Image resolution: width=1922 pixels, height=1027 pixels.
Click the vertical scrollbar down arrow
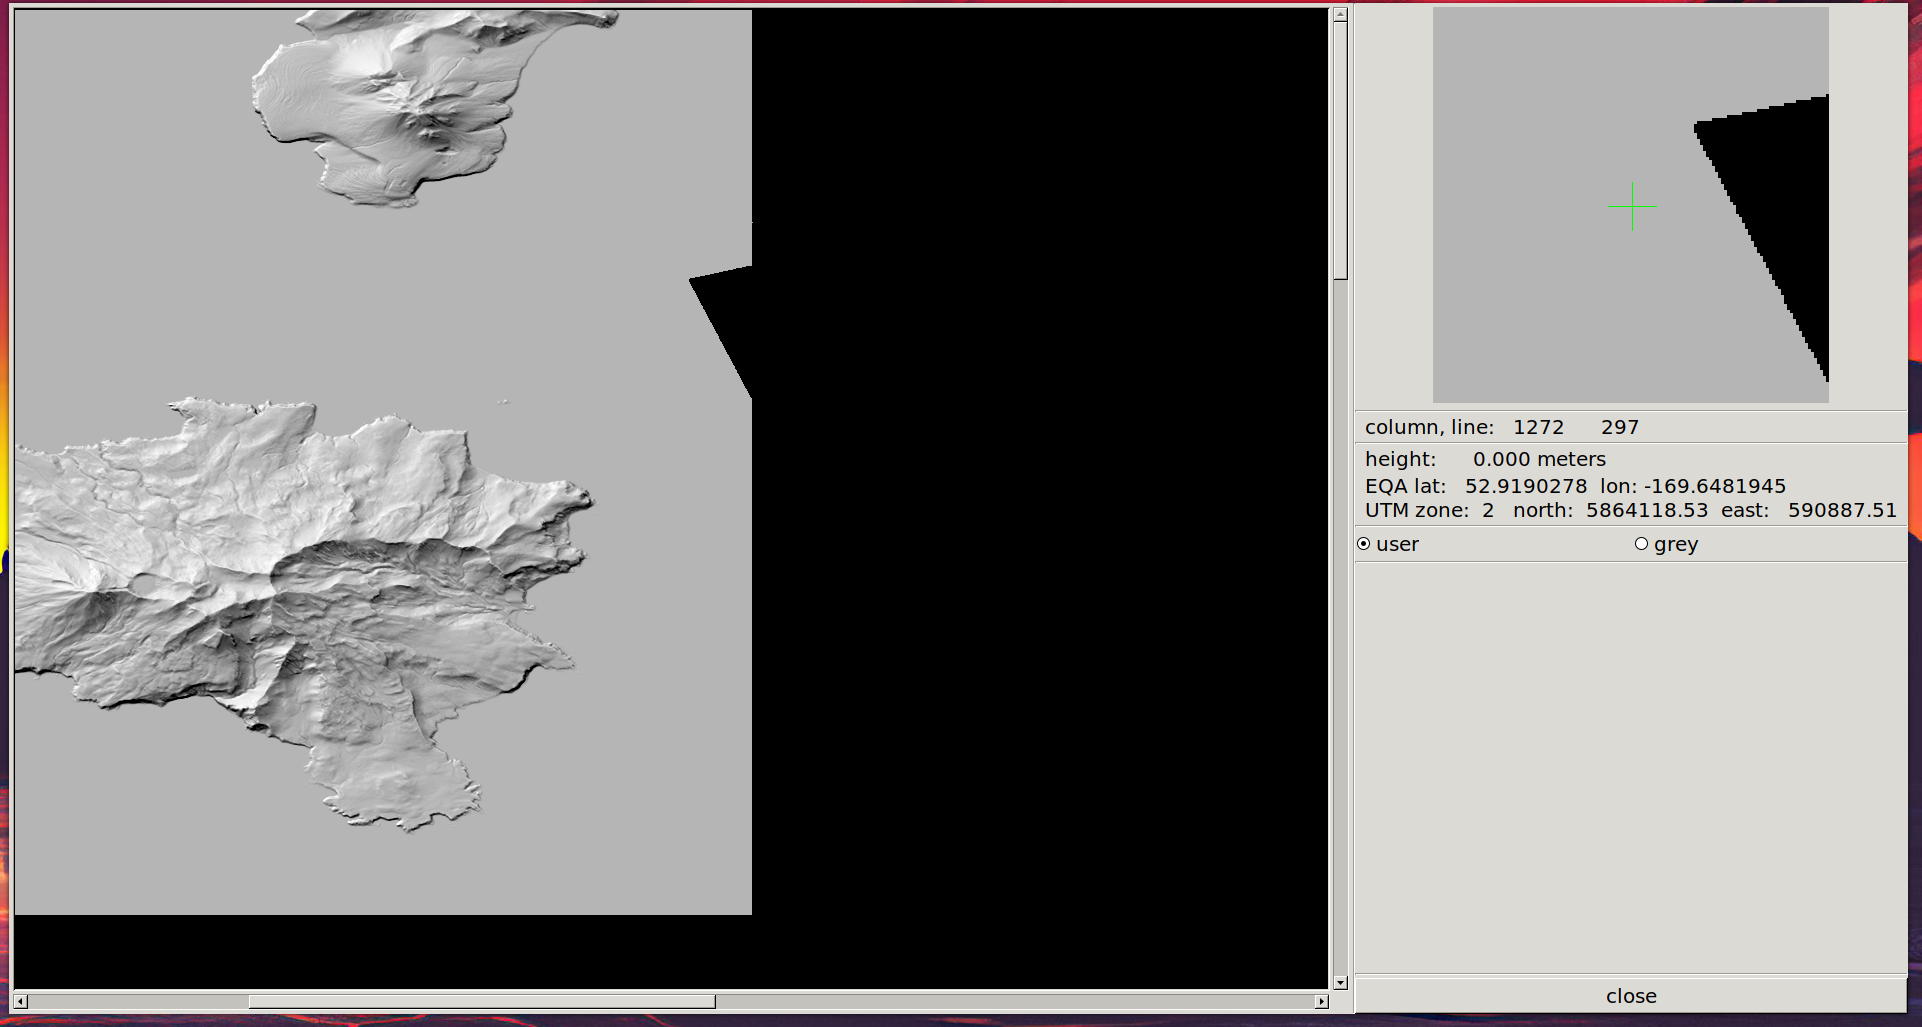tap(1340, 983)
